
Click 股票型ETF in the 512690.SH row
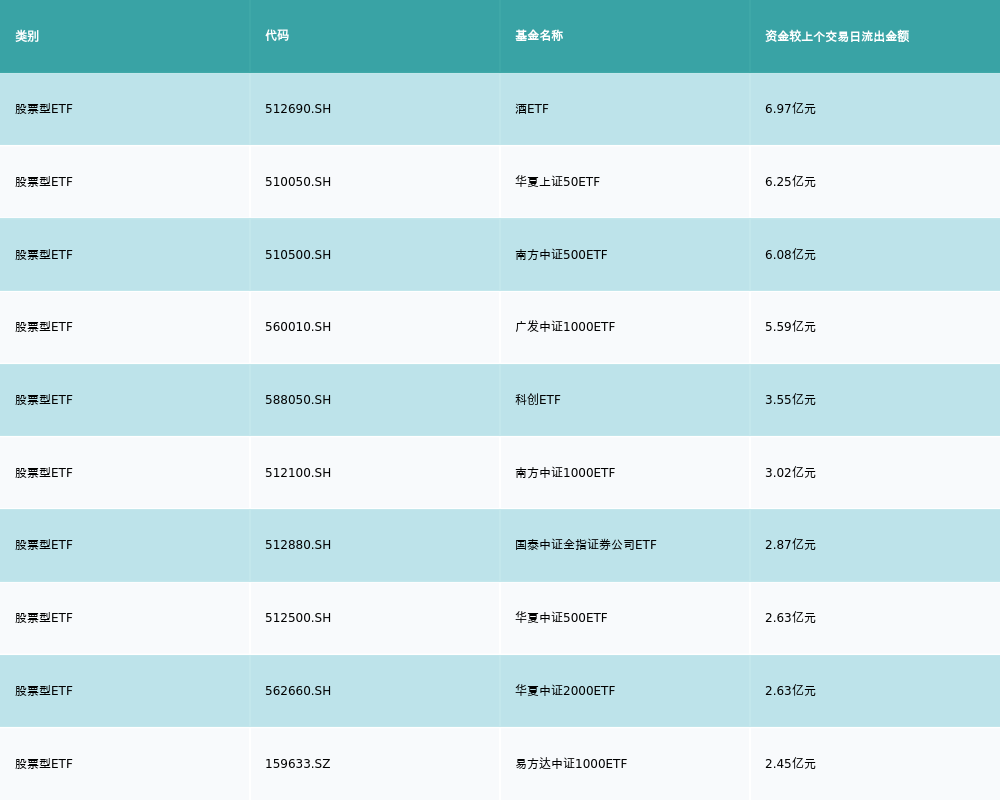(x=44, y=109)
